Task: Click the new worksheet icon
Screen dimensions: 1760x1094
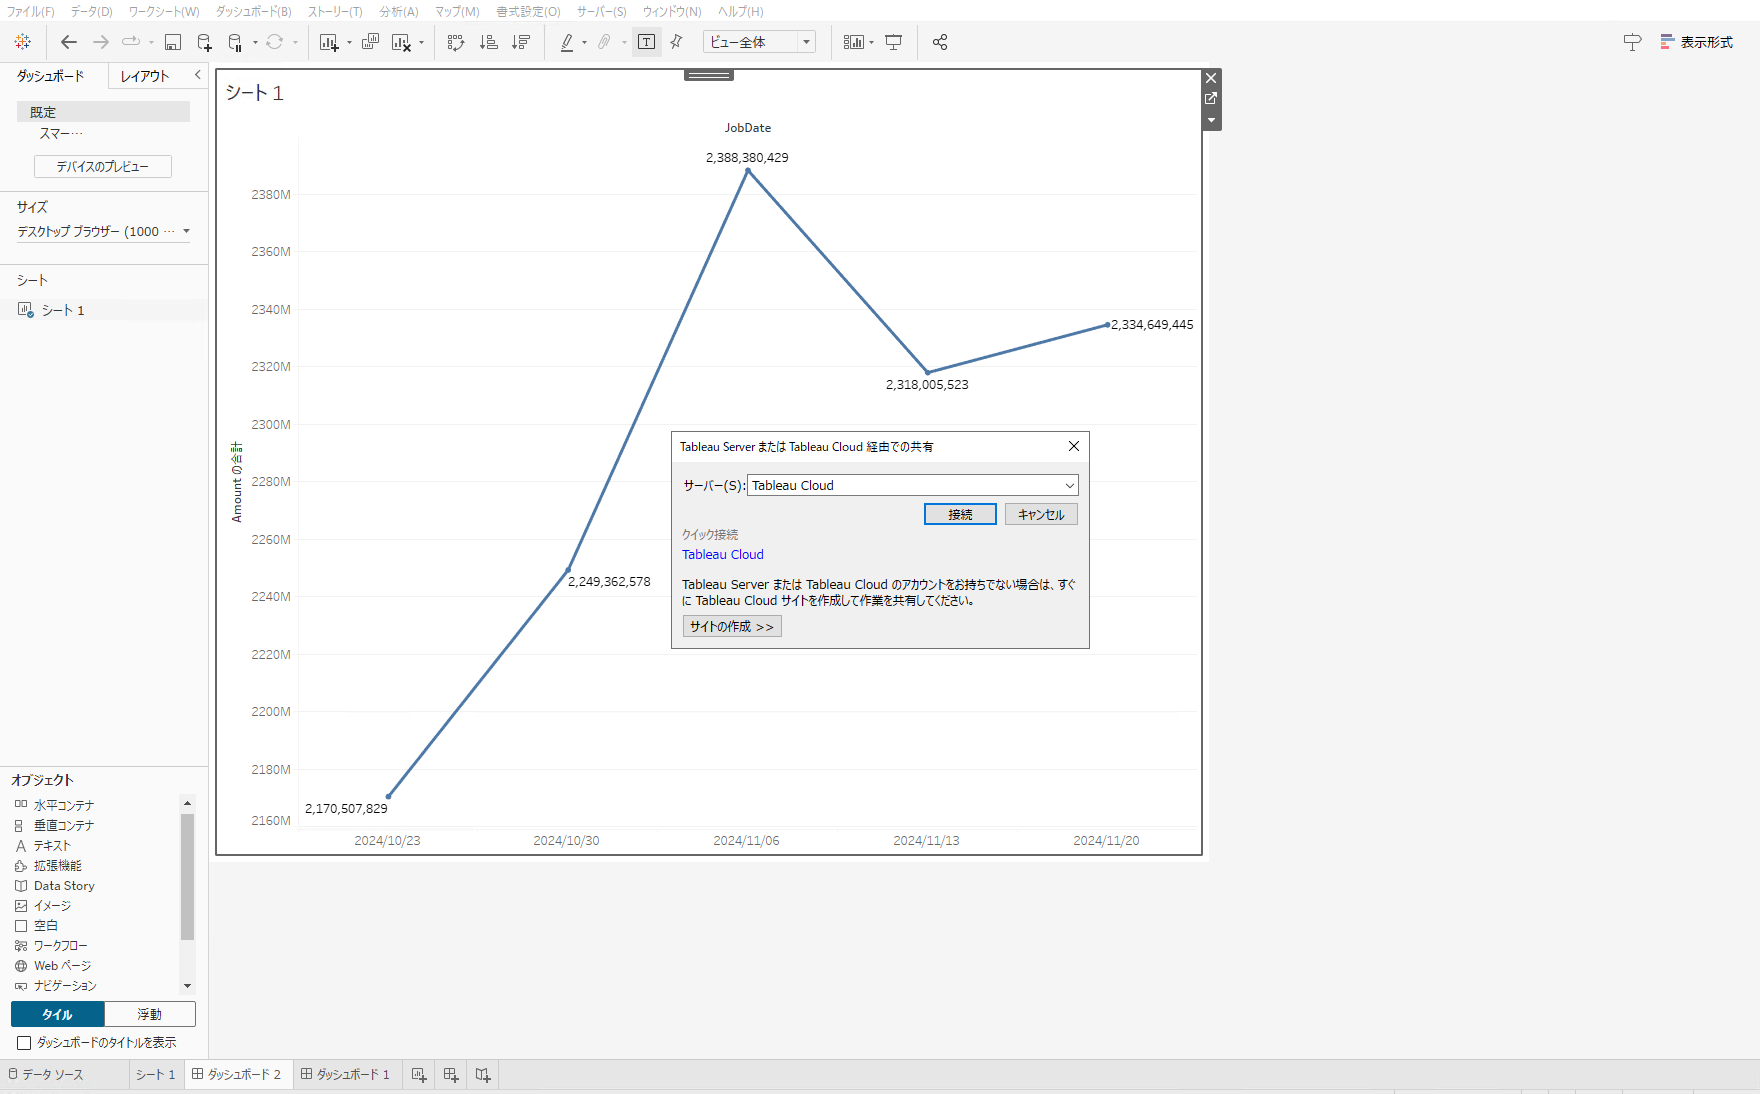Action: tap(331, 42)
